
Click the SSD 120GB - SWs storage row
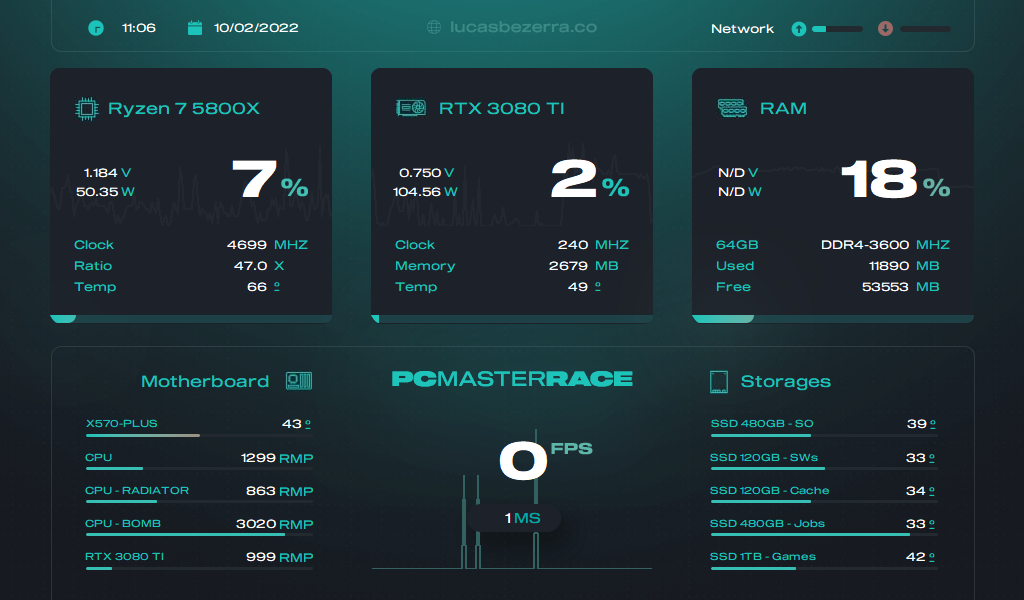pos(824,460)
